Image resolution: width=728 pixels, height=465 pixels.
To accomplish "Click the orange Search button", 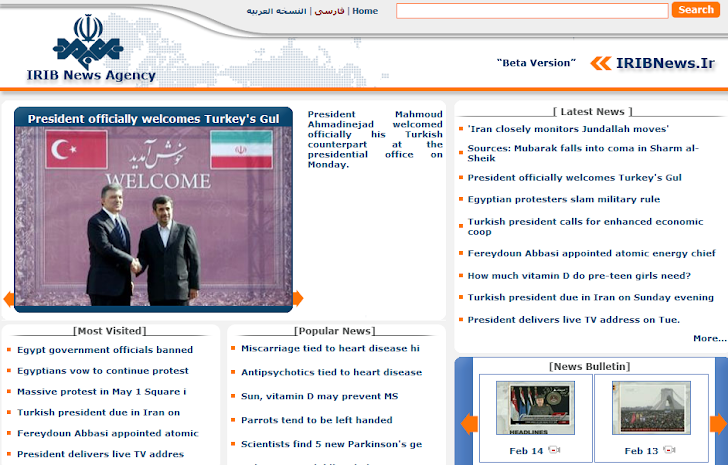I will point(696,10).
